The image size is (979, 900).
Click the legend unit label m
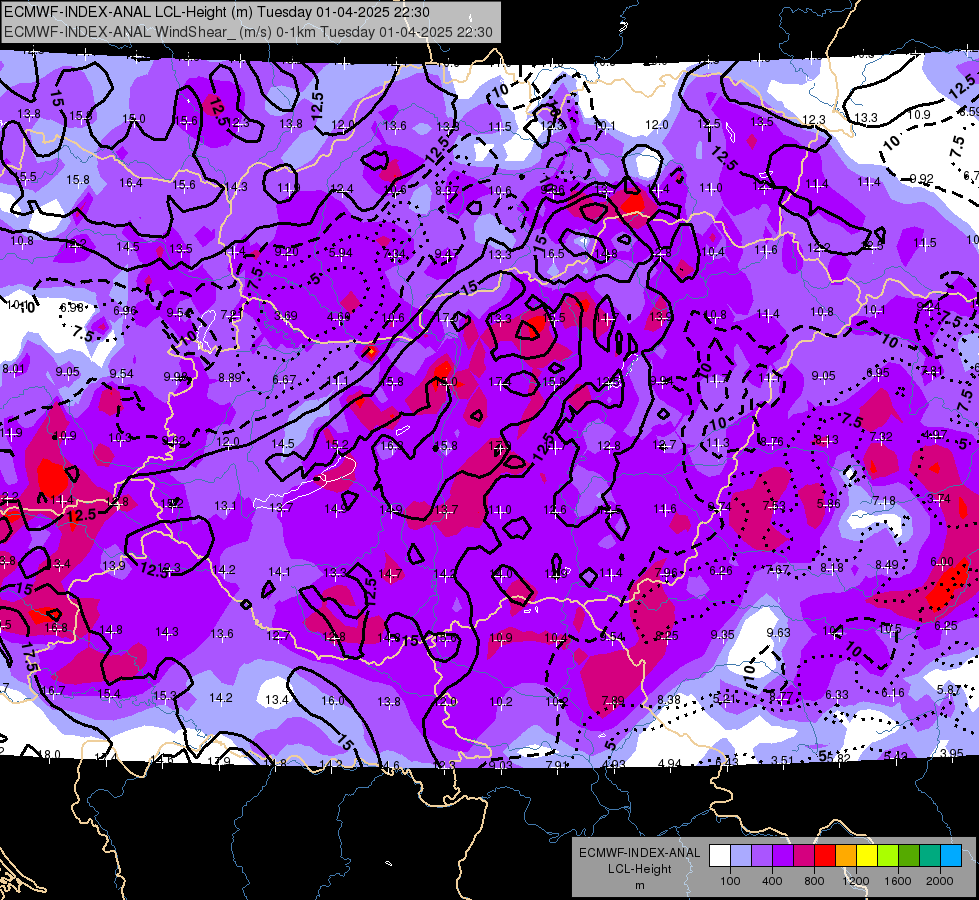click(640, 885)
